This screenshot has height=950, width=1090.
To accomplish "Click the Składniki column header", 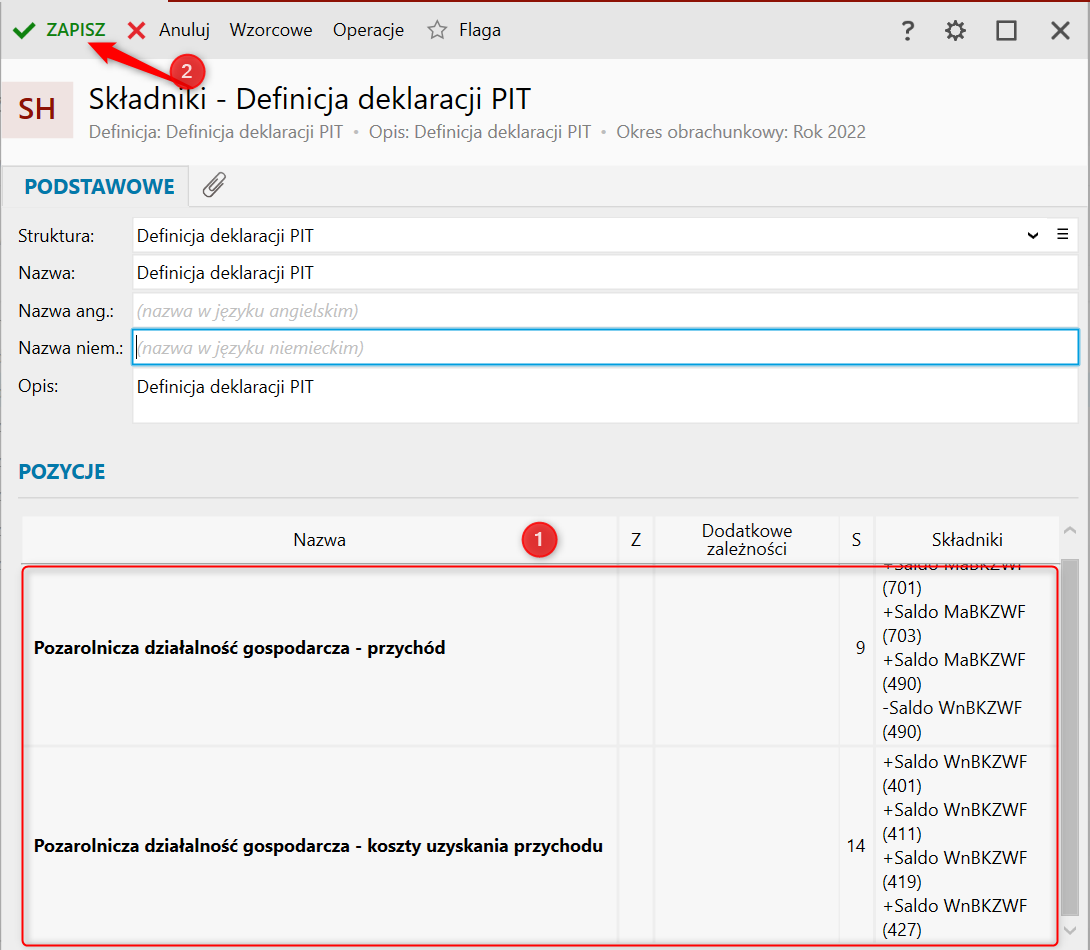I will [x=967, y=539].
